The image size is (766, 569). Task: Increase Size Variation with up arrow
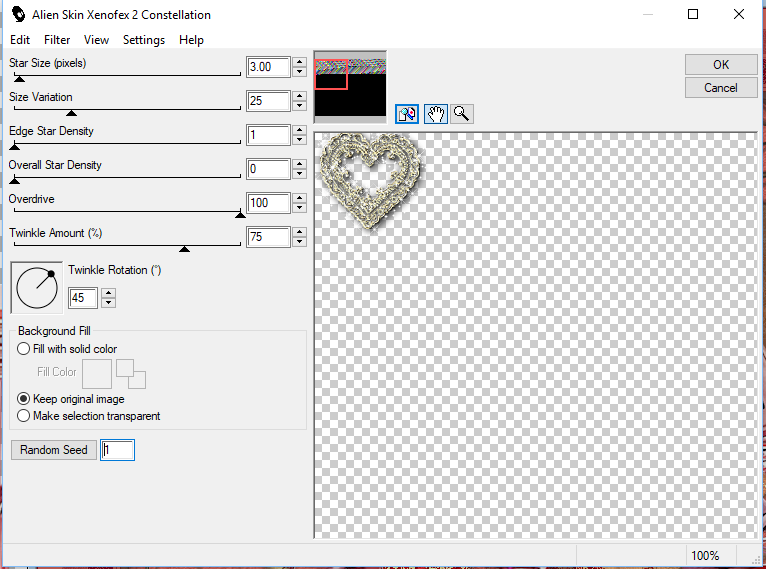(x=299, y=96)
